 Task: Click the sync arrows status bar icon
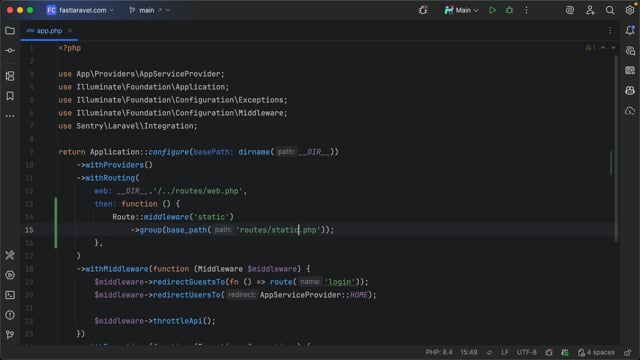[489, 352]
